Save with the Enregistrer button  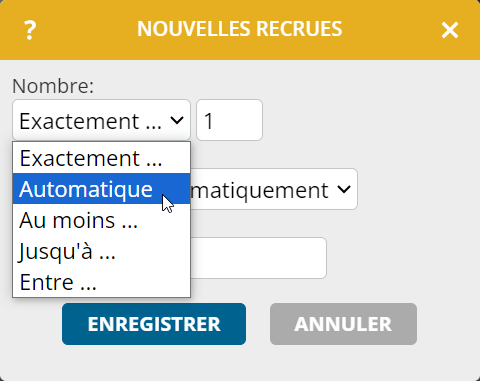(154, 324)
